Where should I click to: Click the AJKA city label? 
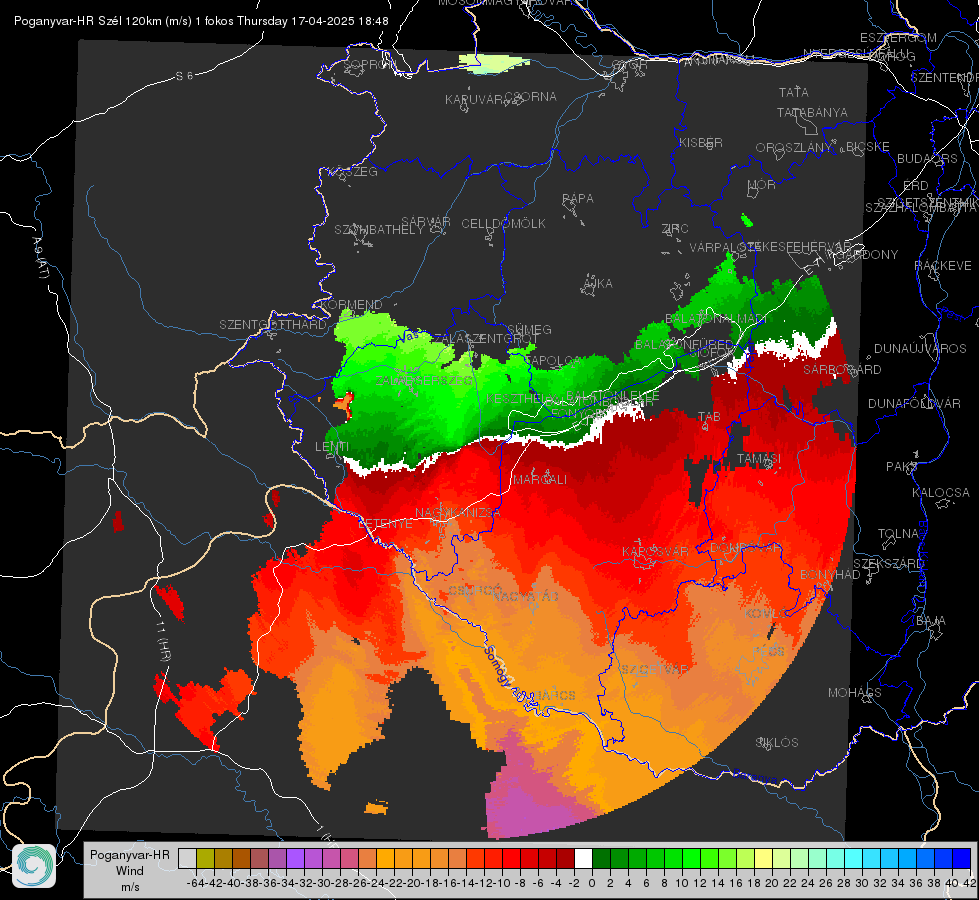click(598, 284)
